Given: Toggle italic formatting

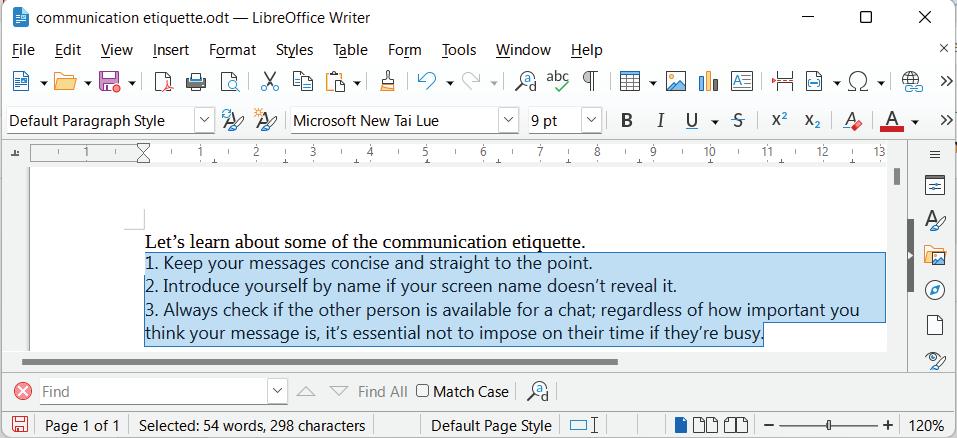Looking at the screenshot, I should tap(660, 121).
